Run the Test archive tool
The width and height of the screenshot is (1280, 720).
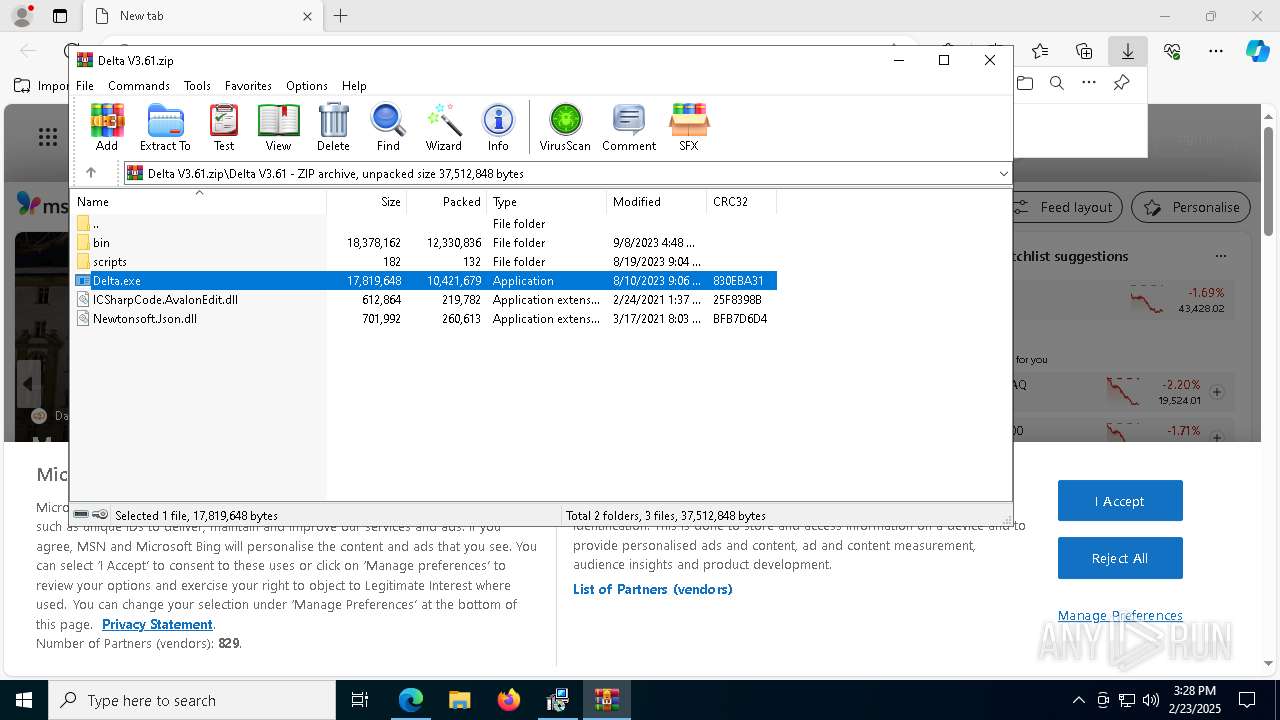[x=224, y=127]
